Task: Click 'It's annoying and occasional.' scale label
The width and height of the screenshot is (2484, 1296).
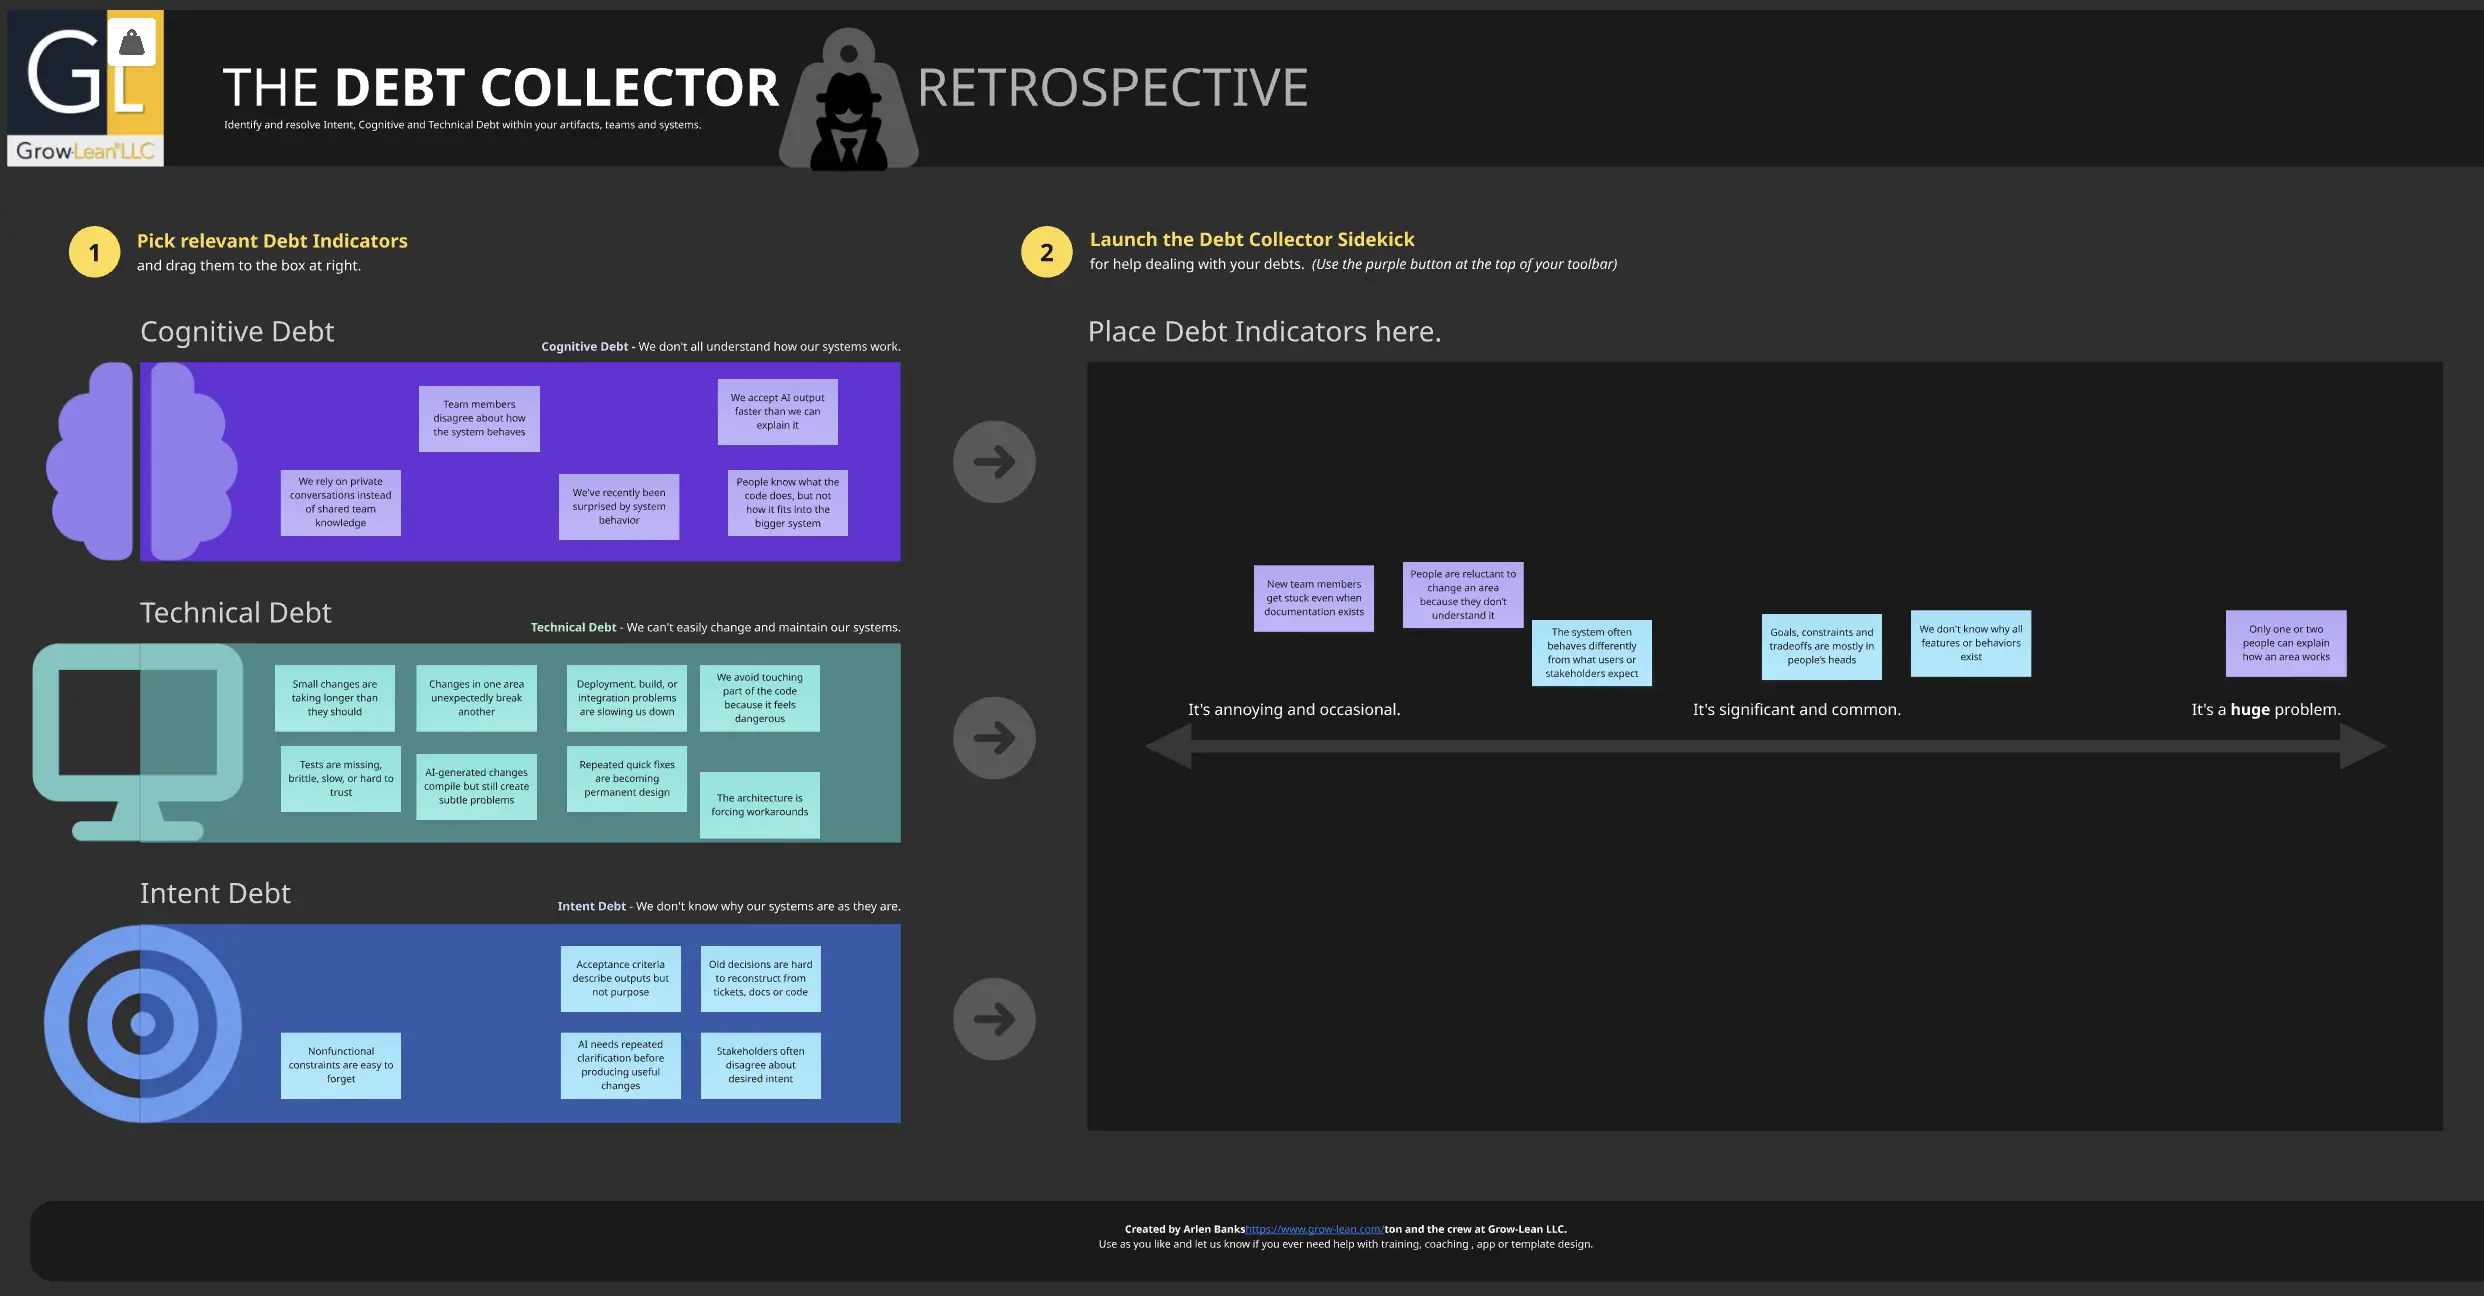Action: click(1294, 710)
